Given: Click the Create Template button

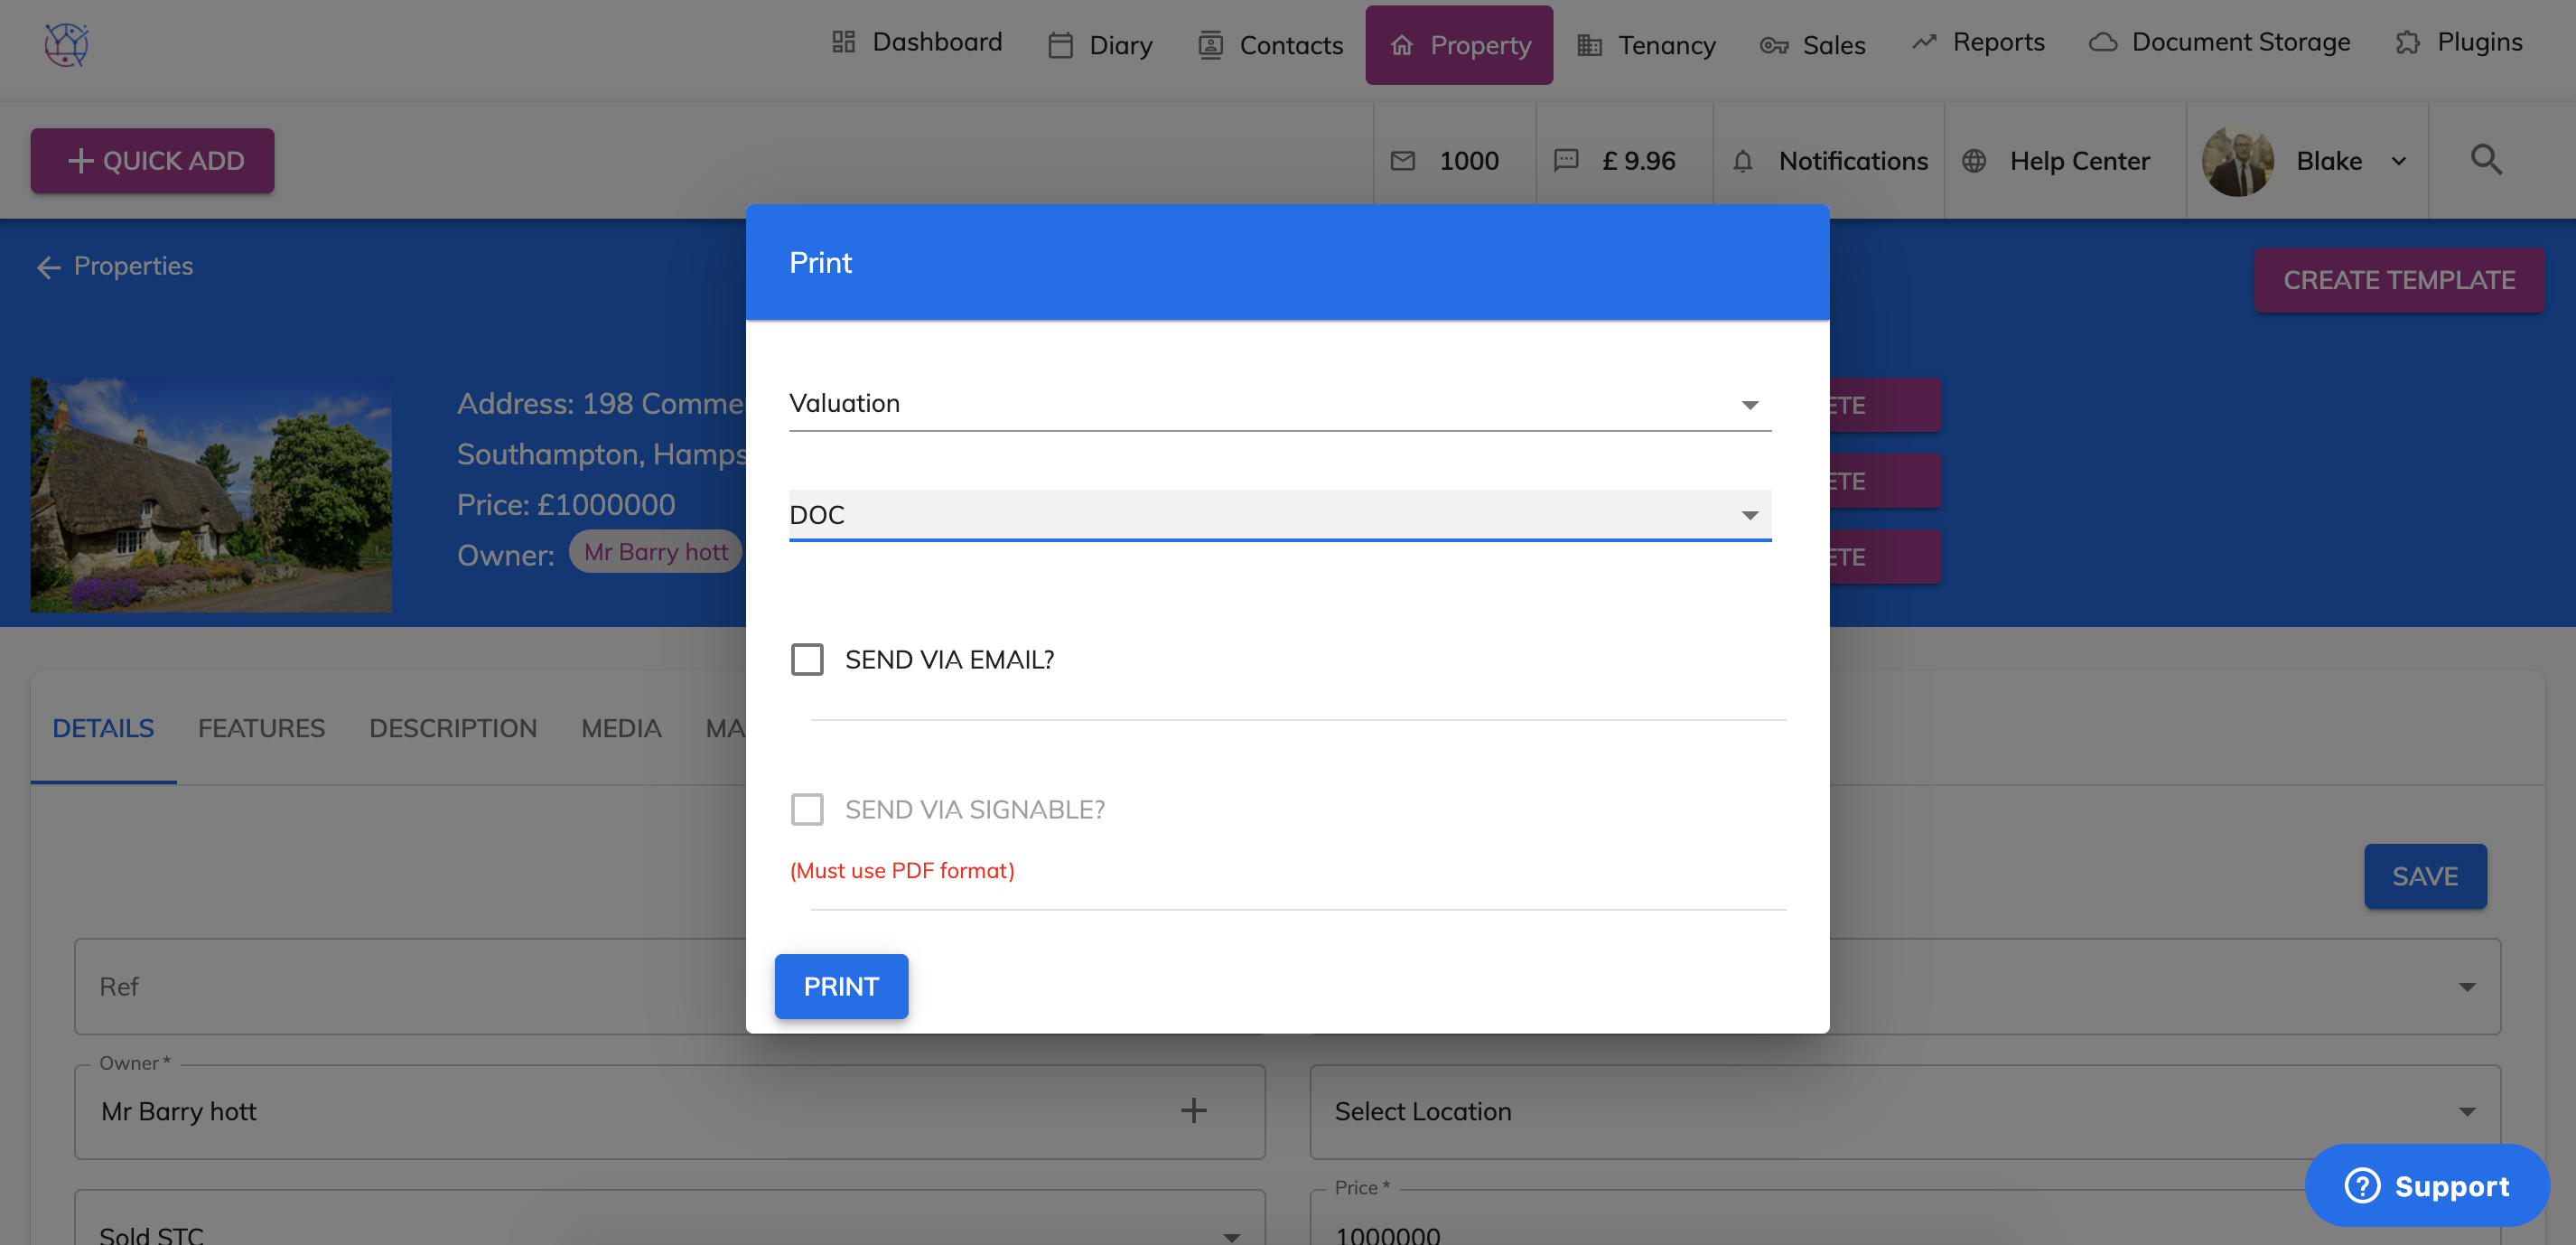Looking at the screenshot, I should click(2398, 280).
